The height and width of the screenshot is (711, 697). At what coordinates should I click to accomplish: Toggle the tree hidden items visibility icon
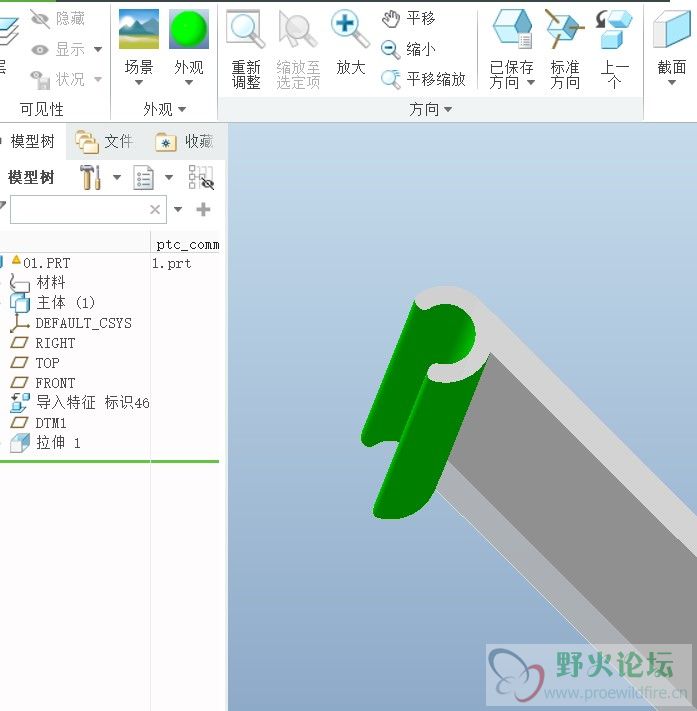(200, 177)
